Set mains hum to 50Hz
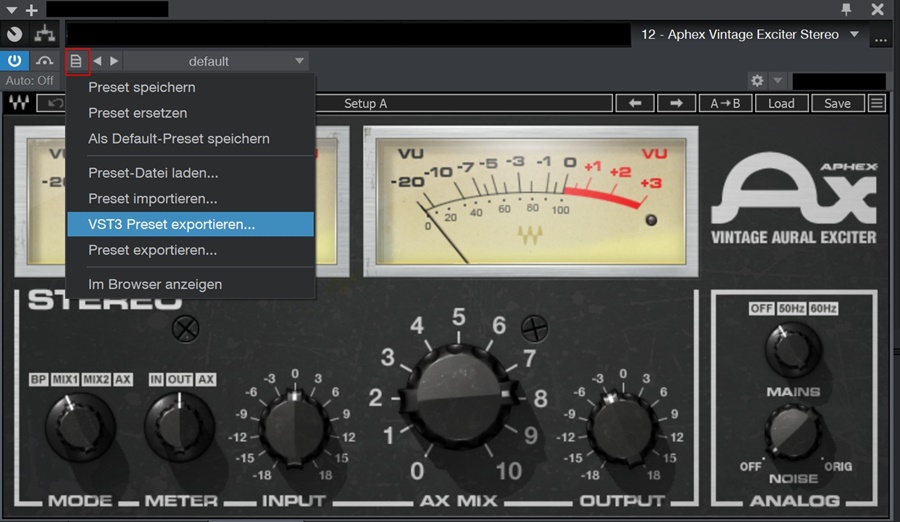This screenshot has width=900, height=522. tap(792, 308)
